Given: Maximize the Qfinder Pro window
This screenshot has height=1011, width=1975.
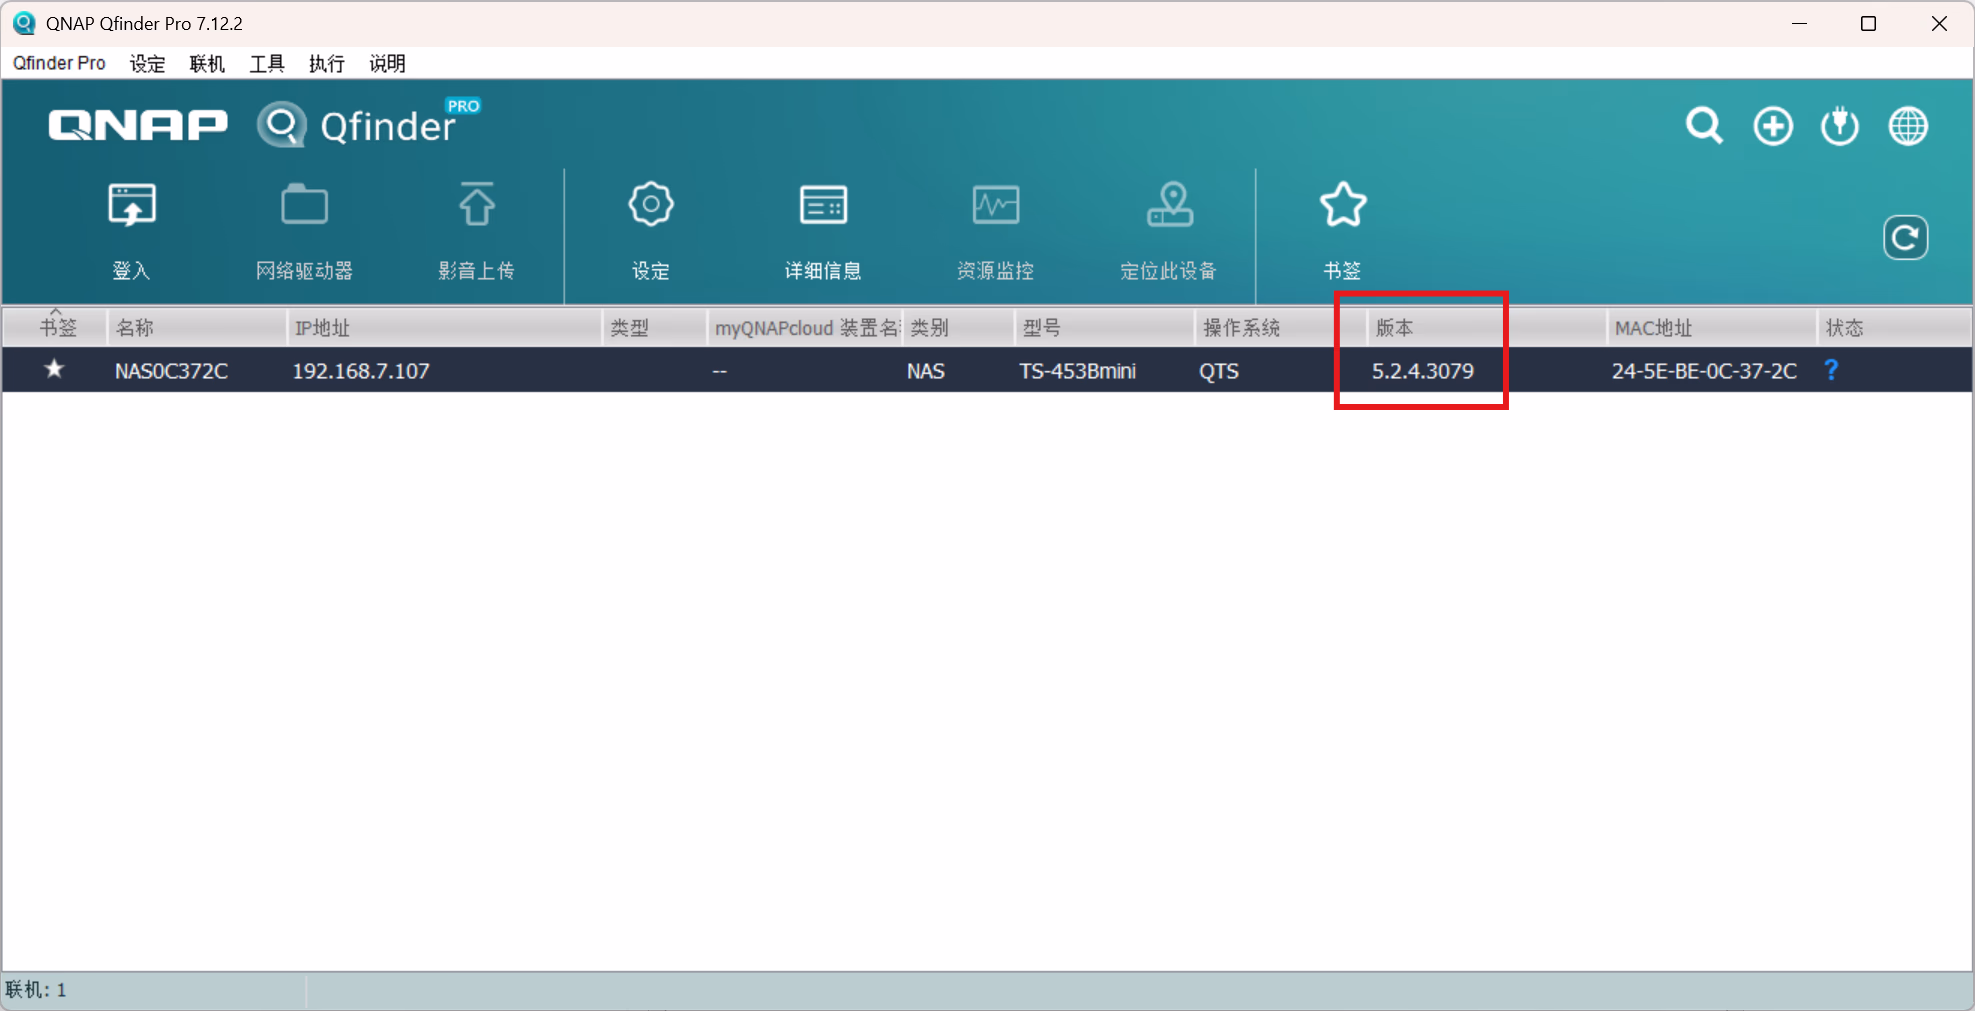Looking at the screenshot, I should click(1868, 23).
